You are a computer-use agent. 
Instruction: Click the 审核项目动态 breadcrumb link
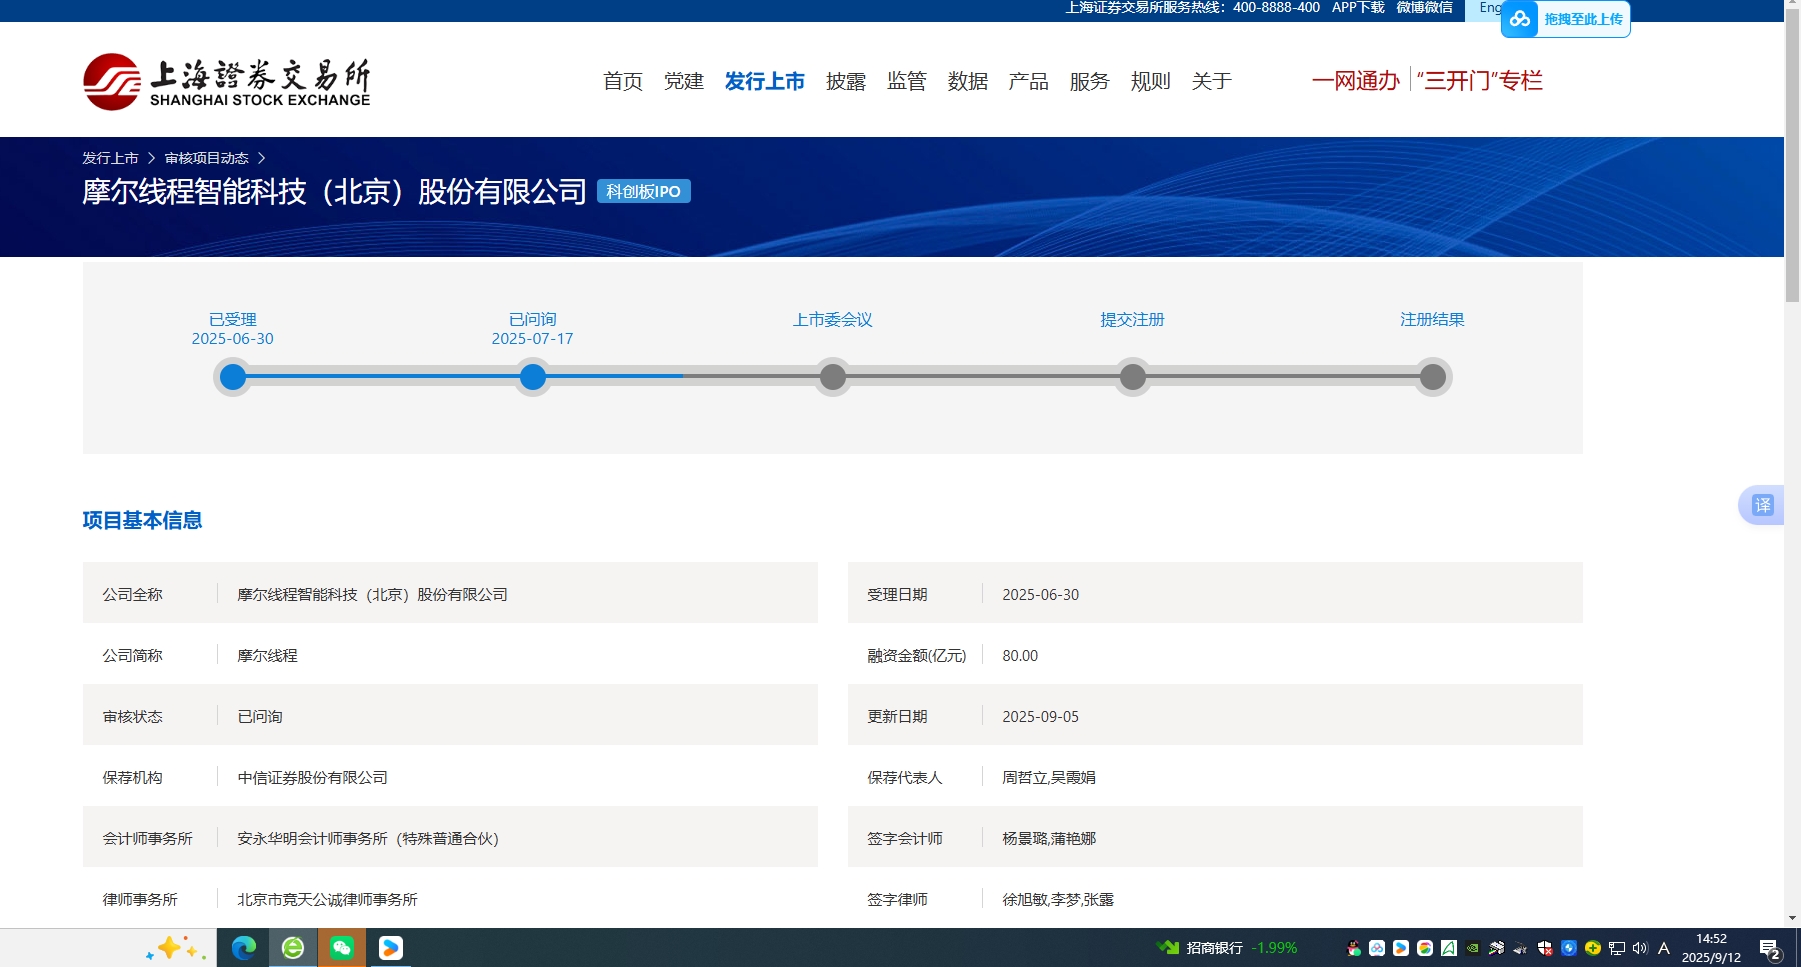click(x=207, y=158)
